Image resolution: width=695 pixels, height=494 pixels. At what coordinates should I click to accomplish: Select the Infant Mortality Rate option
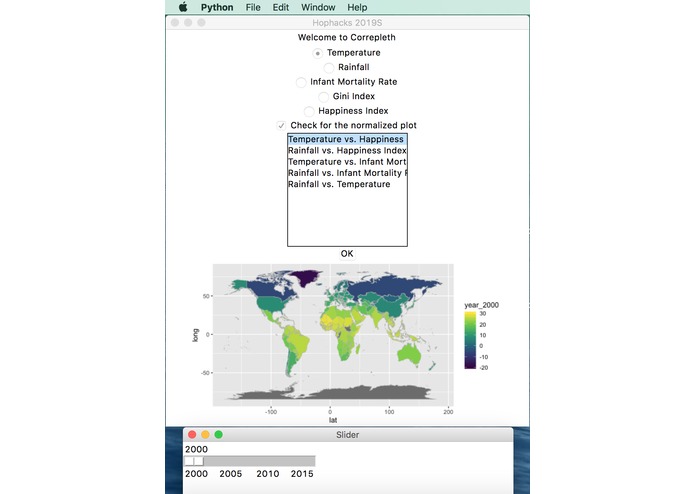(301, 82)
